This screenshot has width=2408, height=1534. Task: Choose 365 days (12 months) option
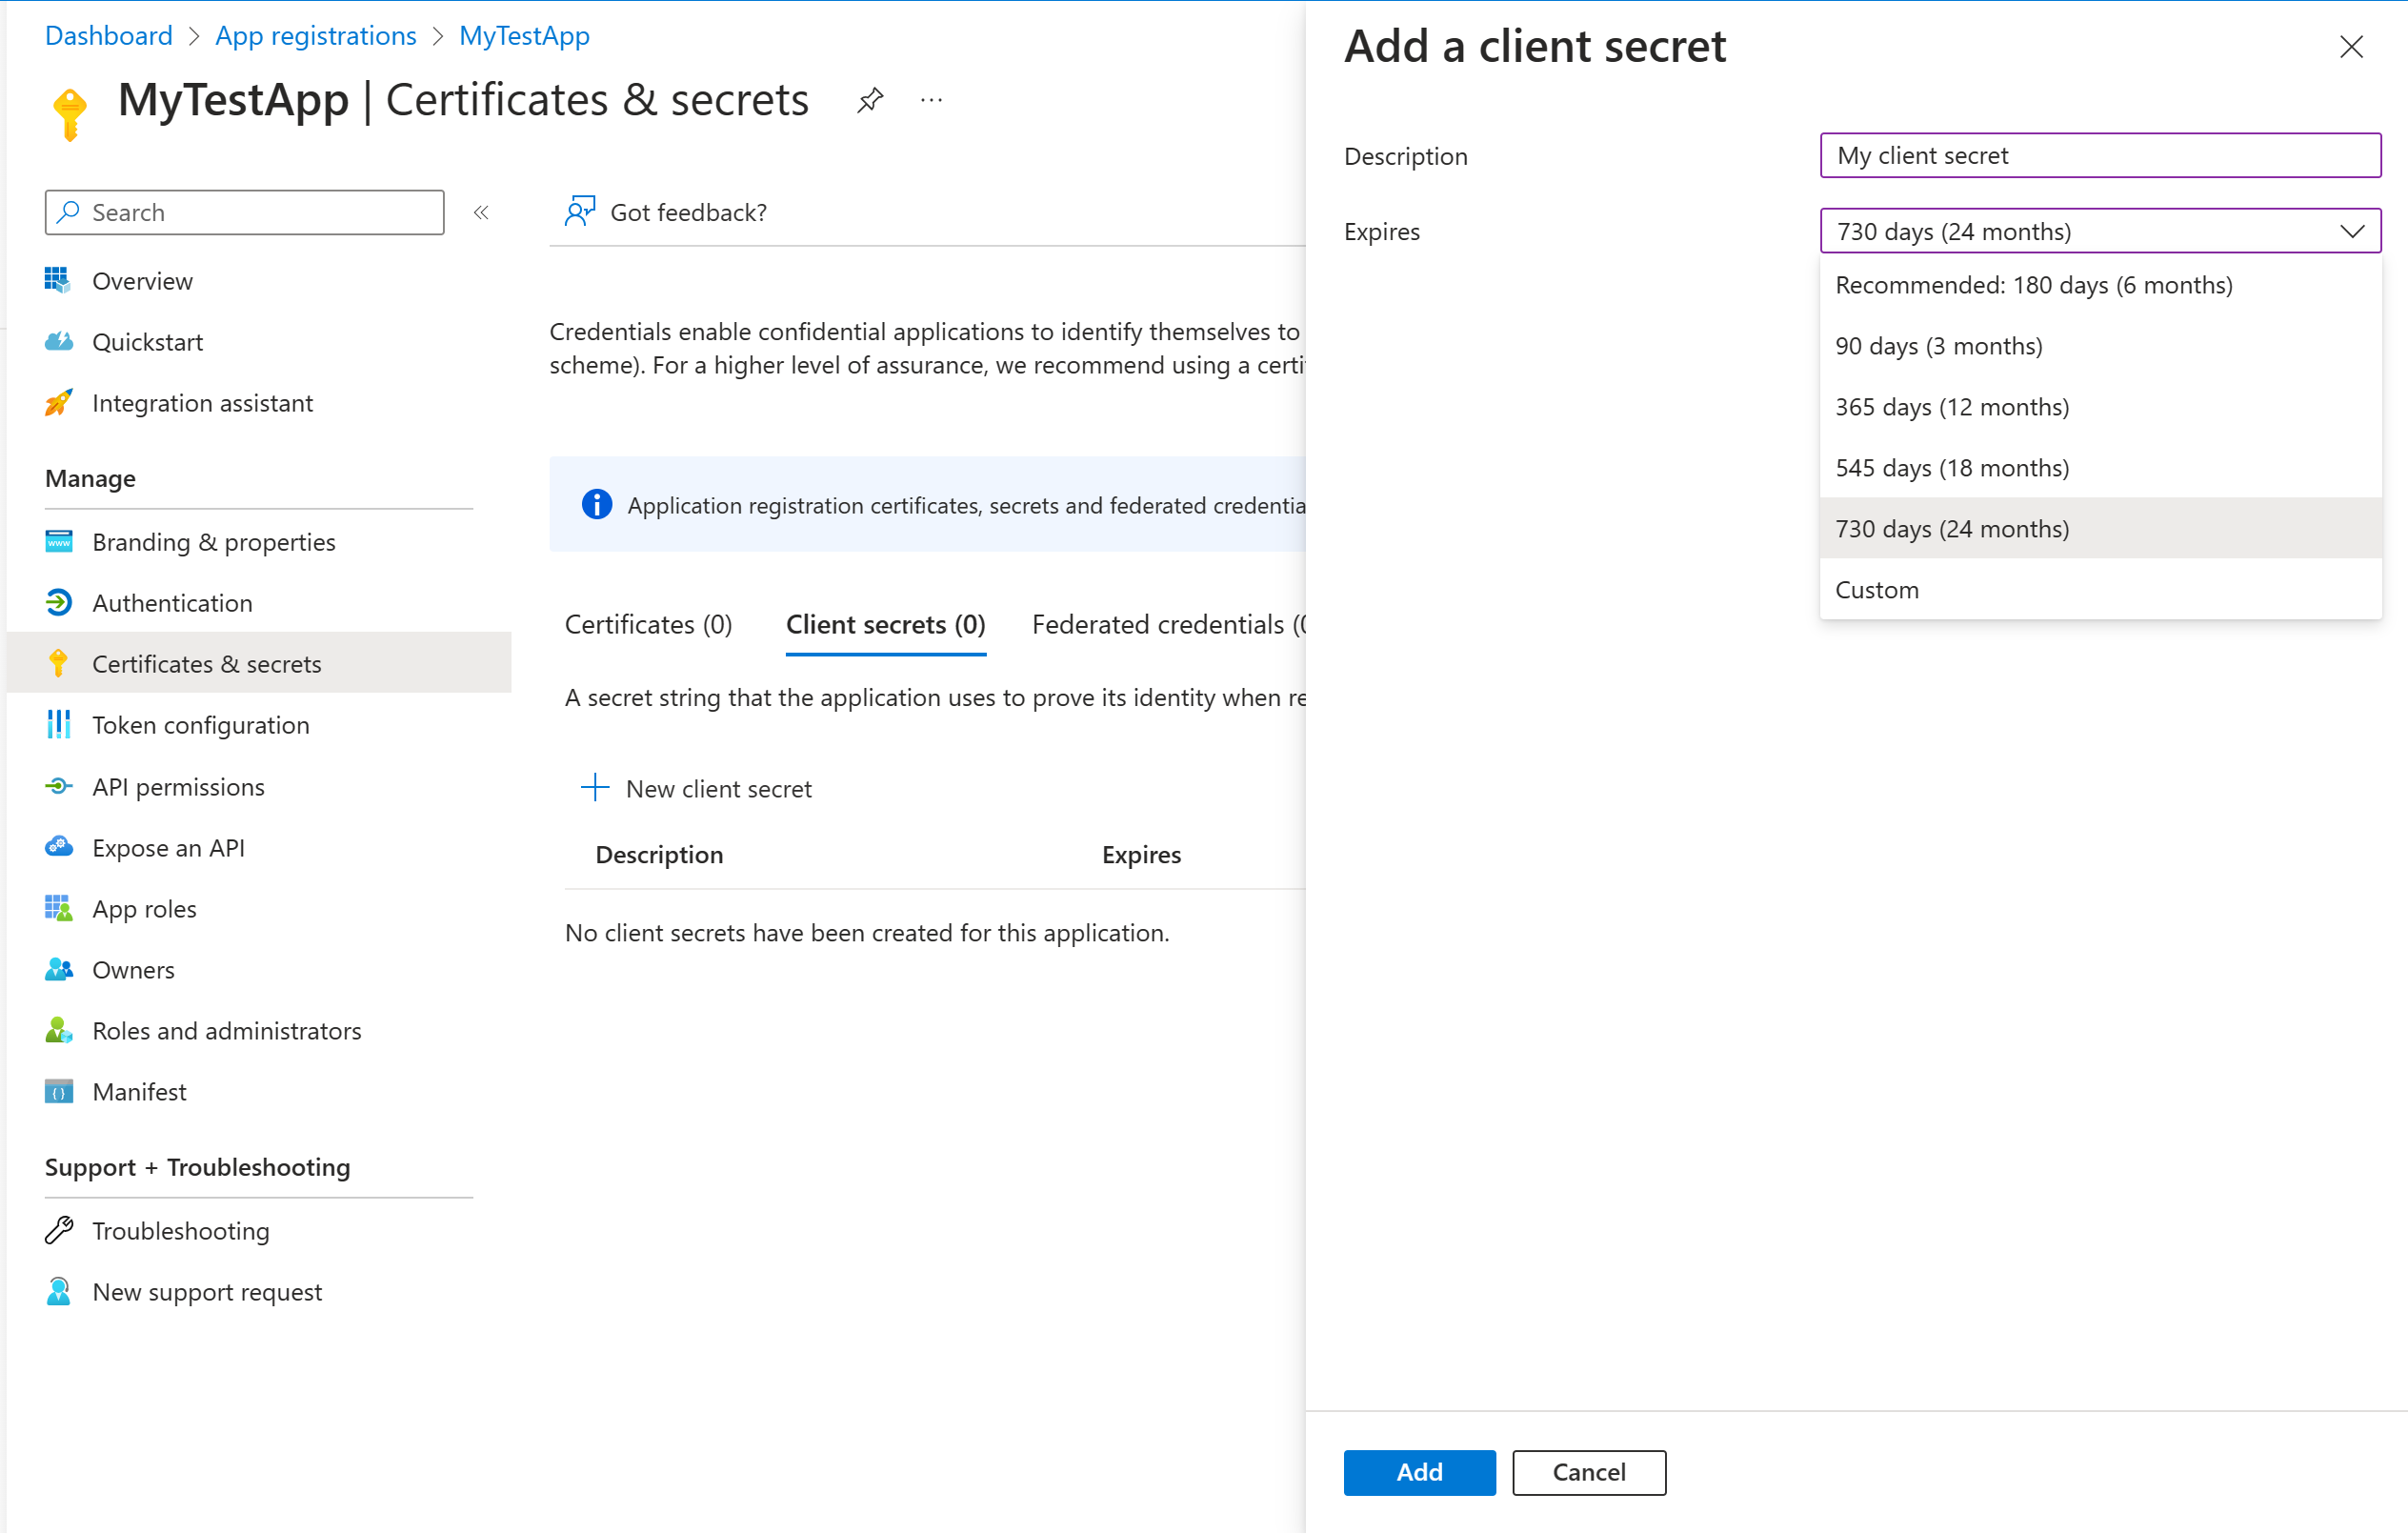point(2100,407)
